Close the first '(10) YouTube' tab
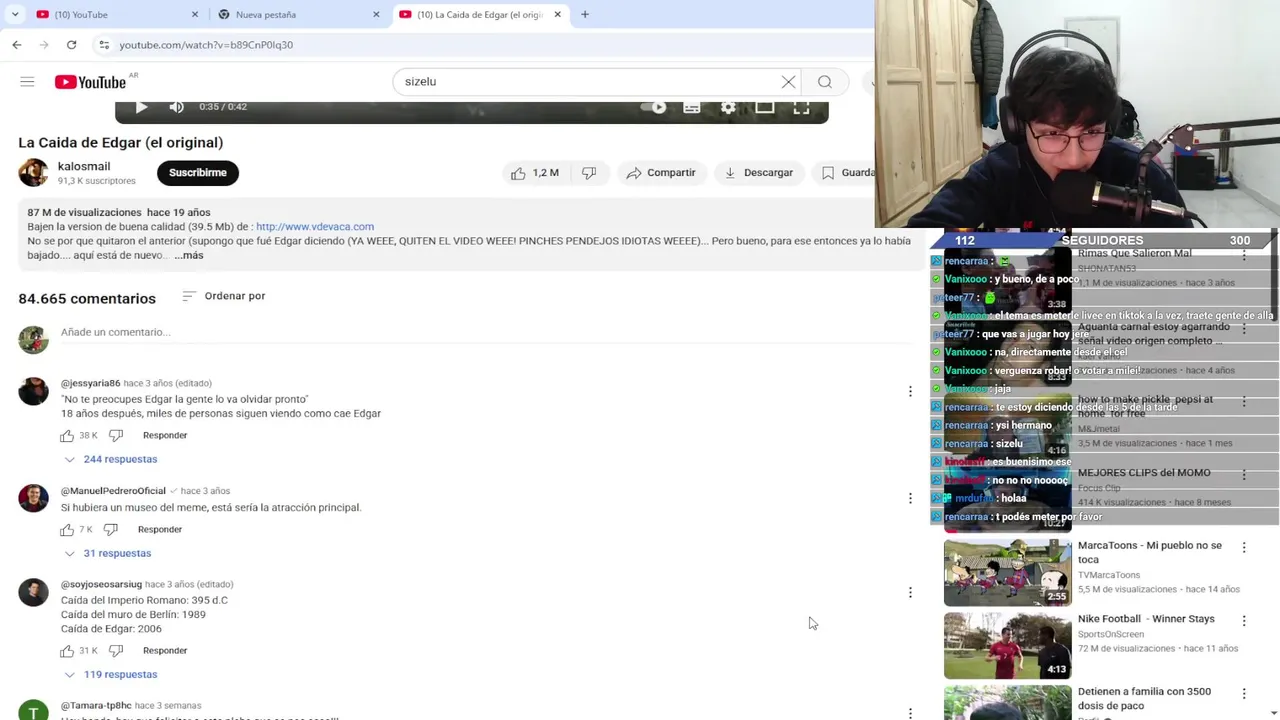The width and height of the screenshot is (1280, 720). (x=195, y=14)
